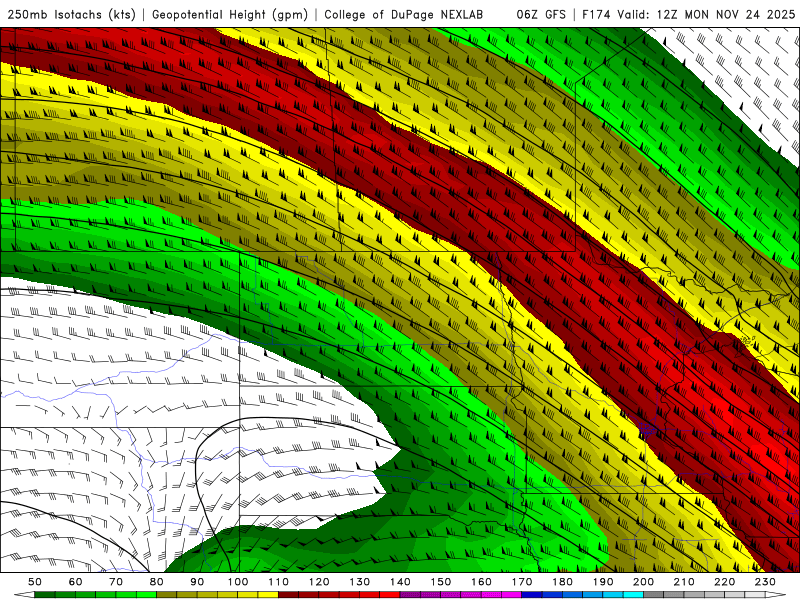
Task: Click the "12Z MON NOV 24 2025" valid time
Action: tap(726, 14)
